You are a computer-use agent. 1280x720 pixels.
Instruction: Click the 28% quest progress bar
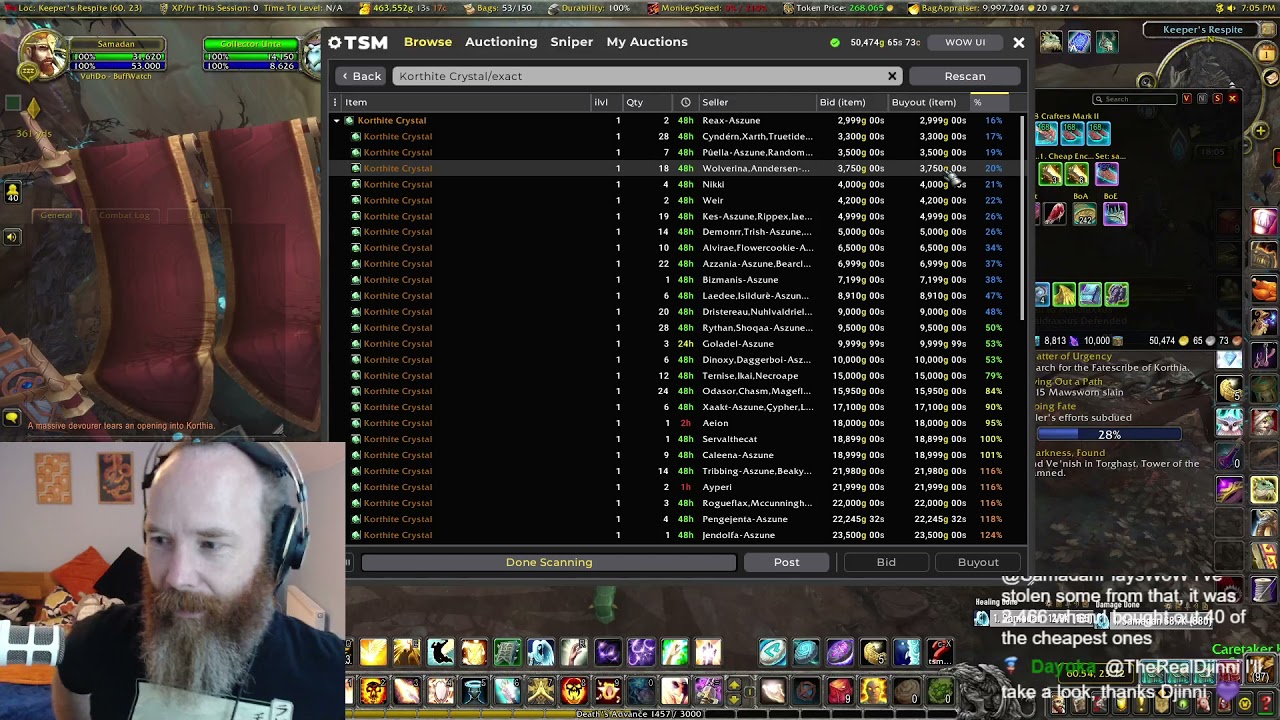click(1109, 435)
